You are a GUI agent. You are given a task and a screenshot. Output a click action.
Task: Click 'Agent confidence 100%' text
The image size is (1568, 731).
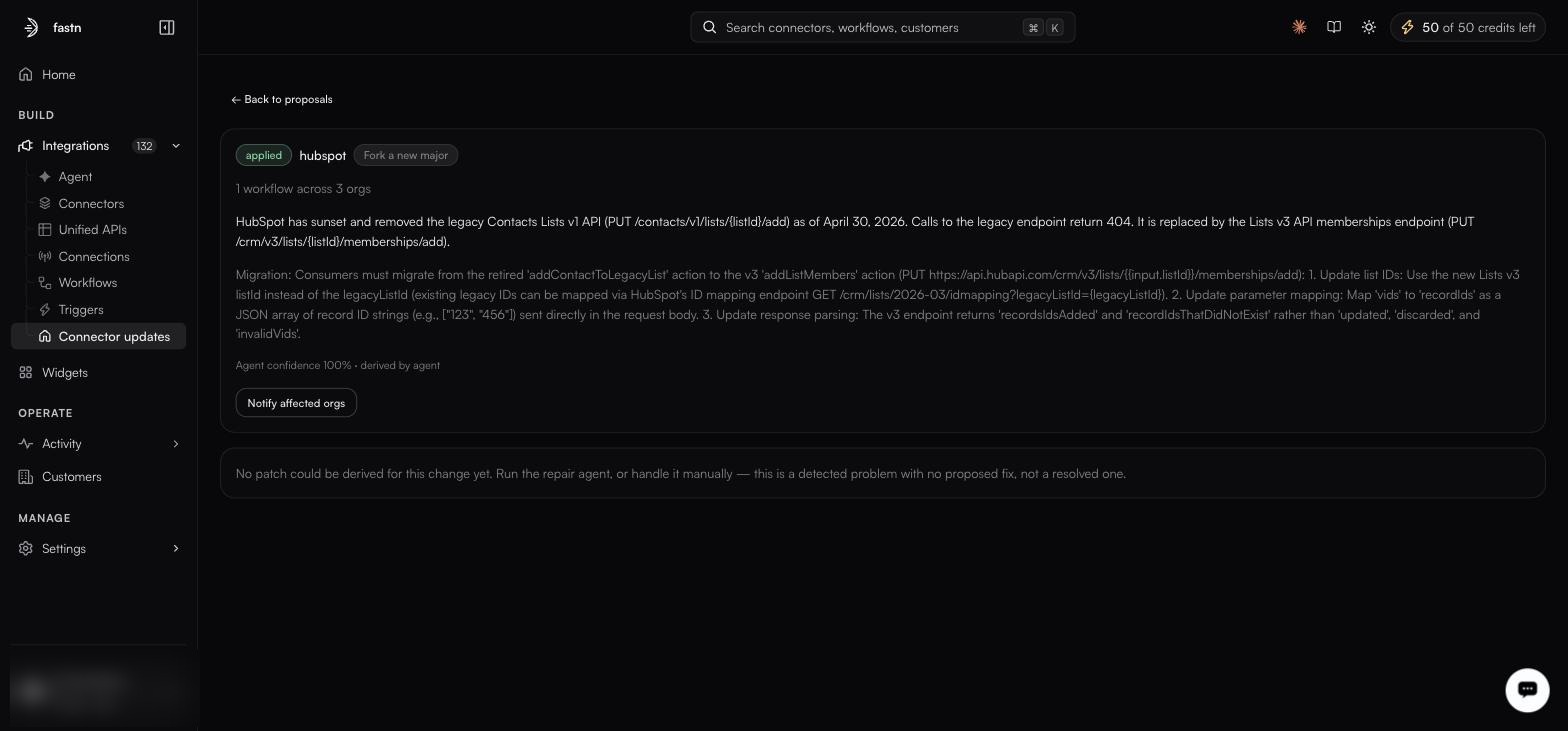point(294,366)
